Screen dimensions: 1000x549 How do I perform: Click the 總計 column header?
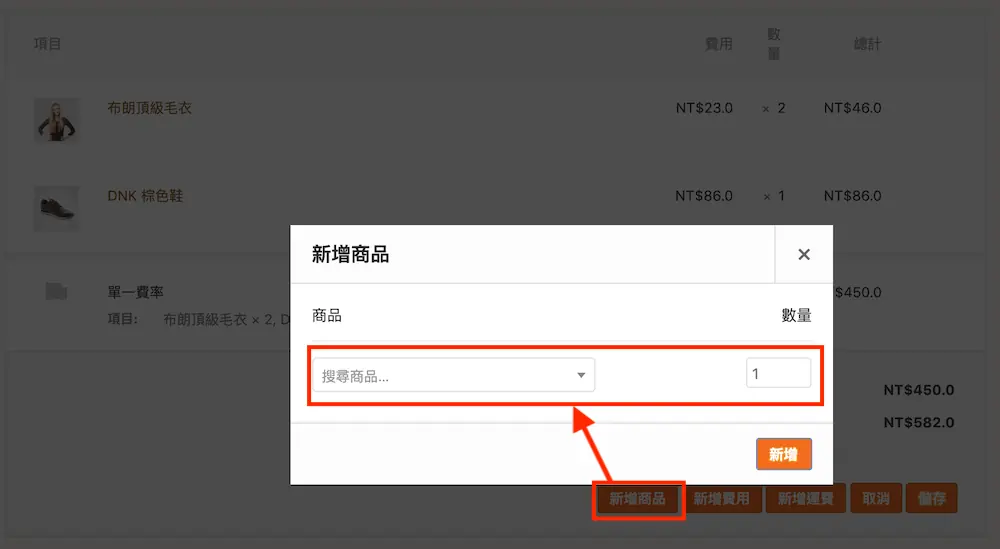pos(867,44)
